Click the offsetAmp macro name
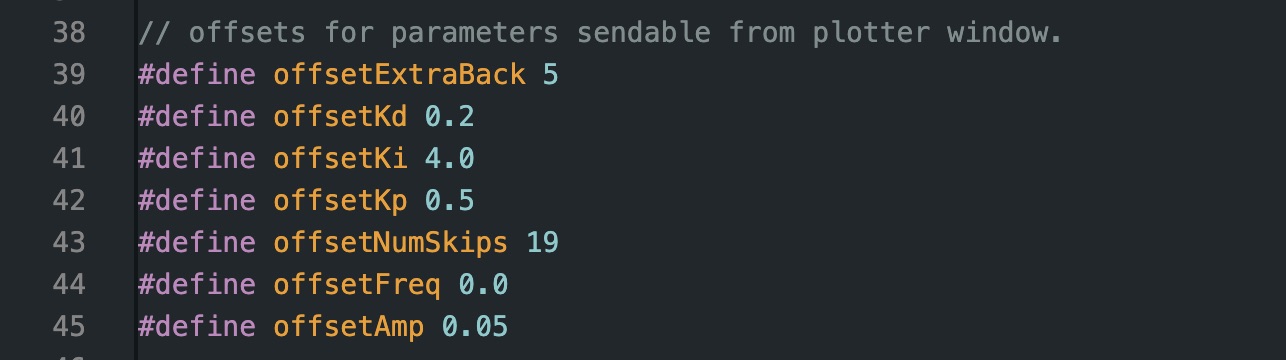 point(349,328)
